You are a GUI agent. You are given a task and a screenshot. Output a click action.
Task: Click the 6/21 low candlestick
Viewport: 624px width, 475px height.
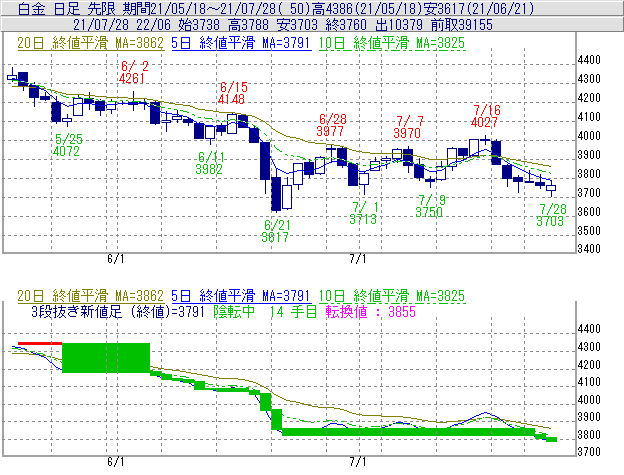click(276, 194)
